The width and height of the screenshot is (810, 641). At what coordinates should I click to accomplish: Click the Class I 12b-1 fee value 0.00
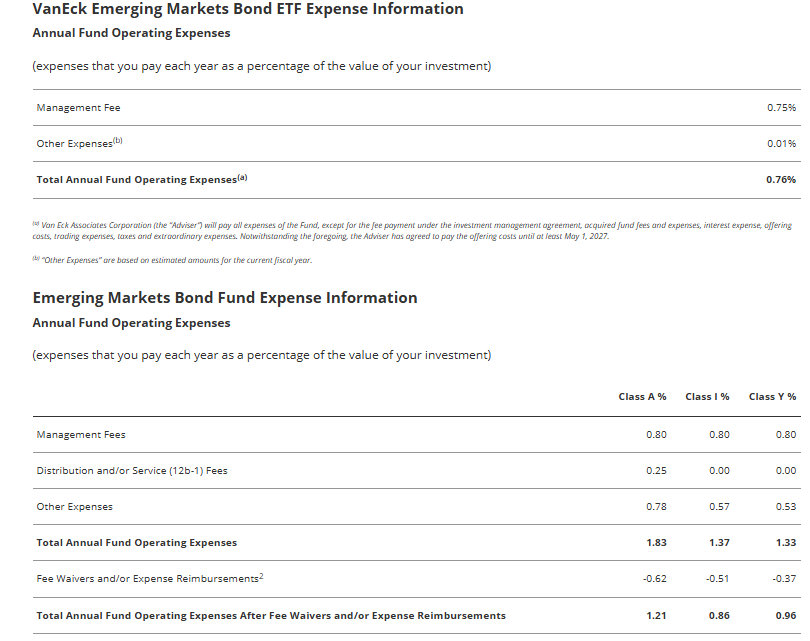719,471
